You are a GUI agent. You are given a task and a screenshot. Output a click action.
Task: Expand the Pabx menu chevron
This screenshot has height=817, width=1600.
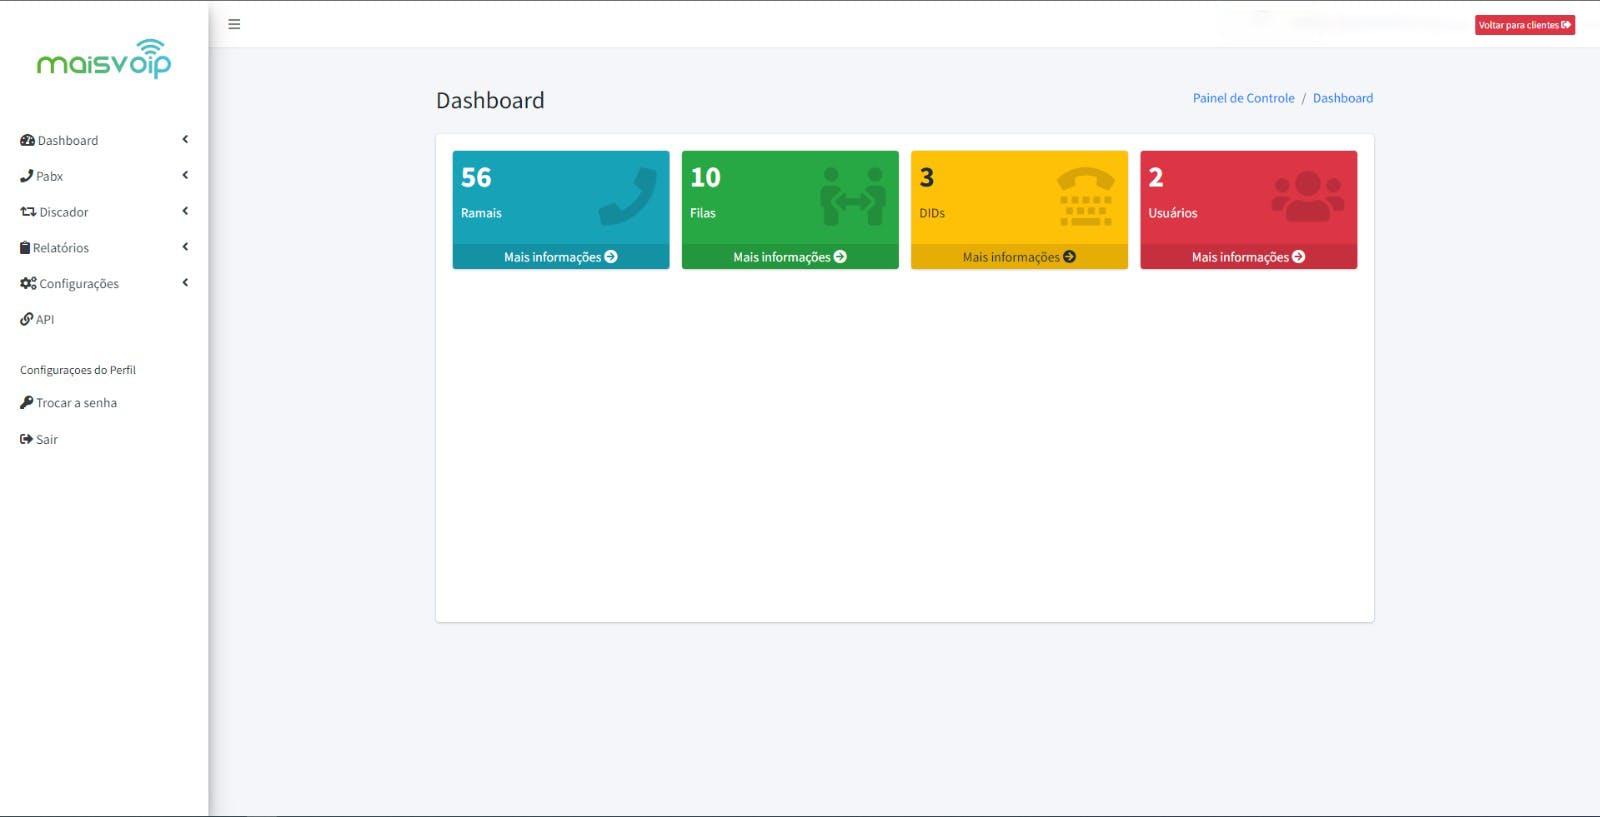[185, 175]
